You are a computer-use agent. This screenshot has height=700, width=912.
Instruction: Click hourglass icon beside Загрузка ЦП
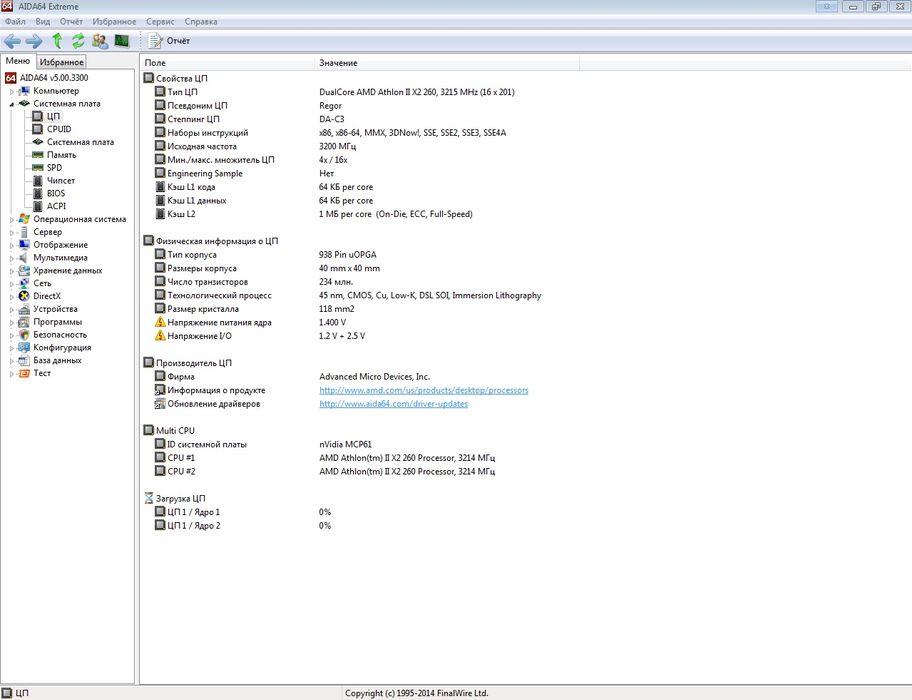tap(149, 498)
